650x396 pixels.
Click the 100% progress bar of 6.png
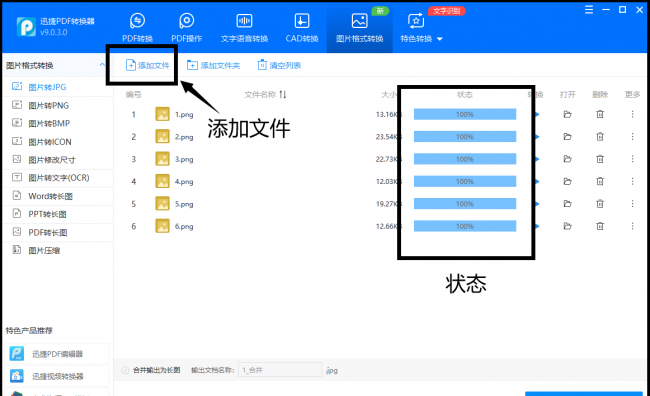[465, 226]
